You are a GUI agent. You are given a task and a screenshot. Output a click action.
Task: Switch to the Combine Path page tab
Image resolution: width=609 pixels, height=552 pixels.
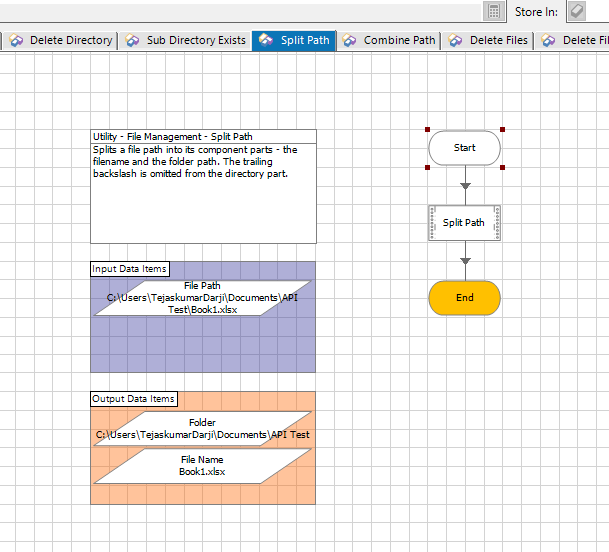[x=399, y=41]
